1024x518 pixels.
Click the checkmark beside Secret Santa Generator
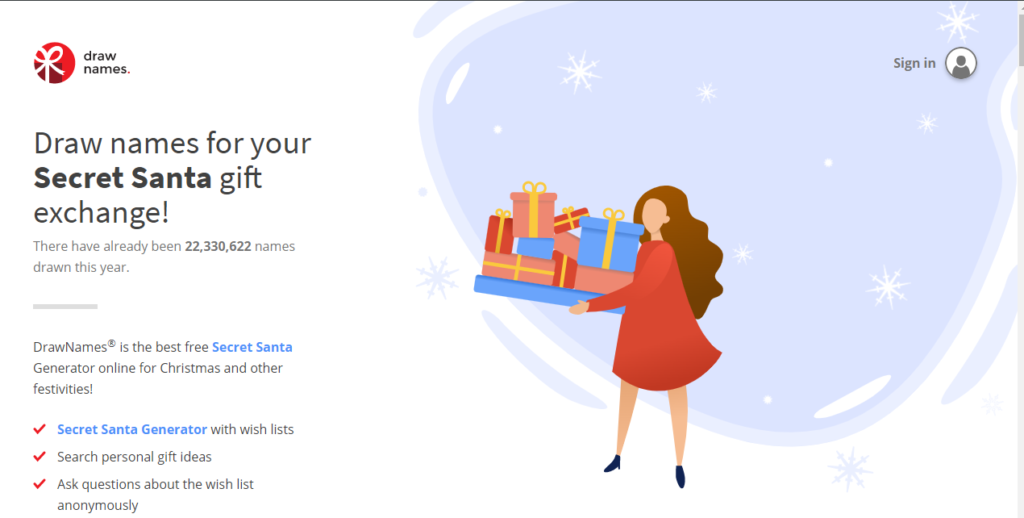(x=40, y=429)
